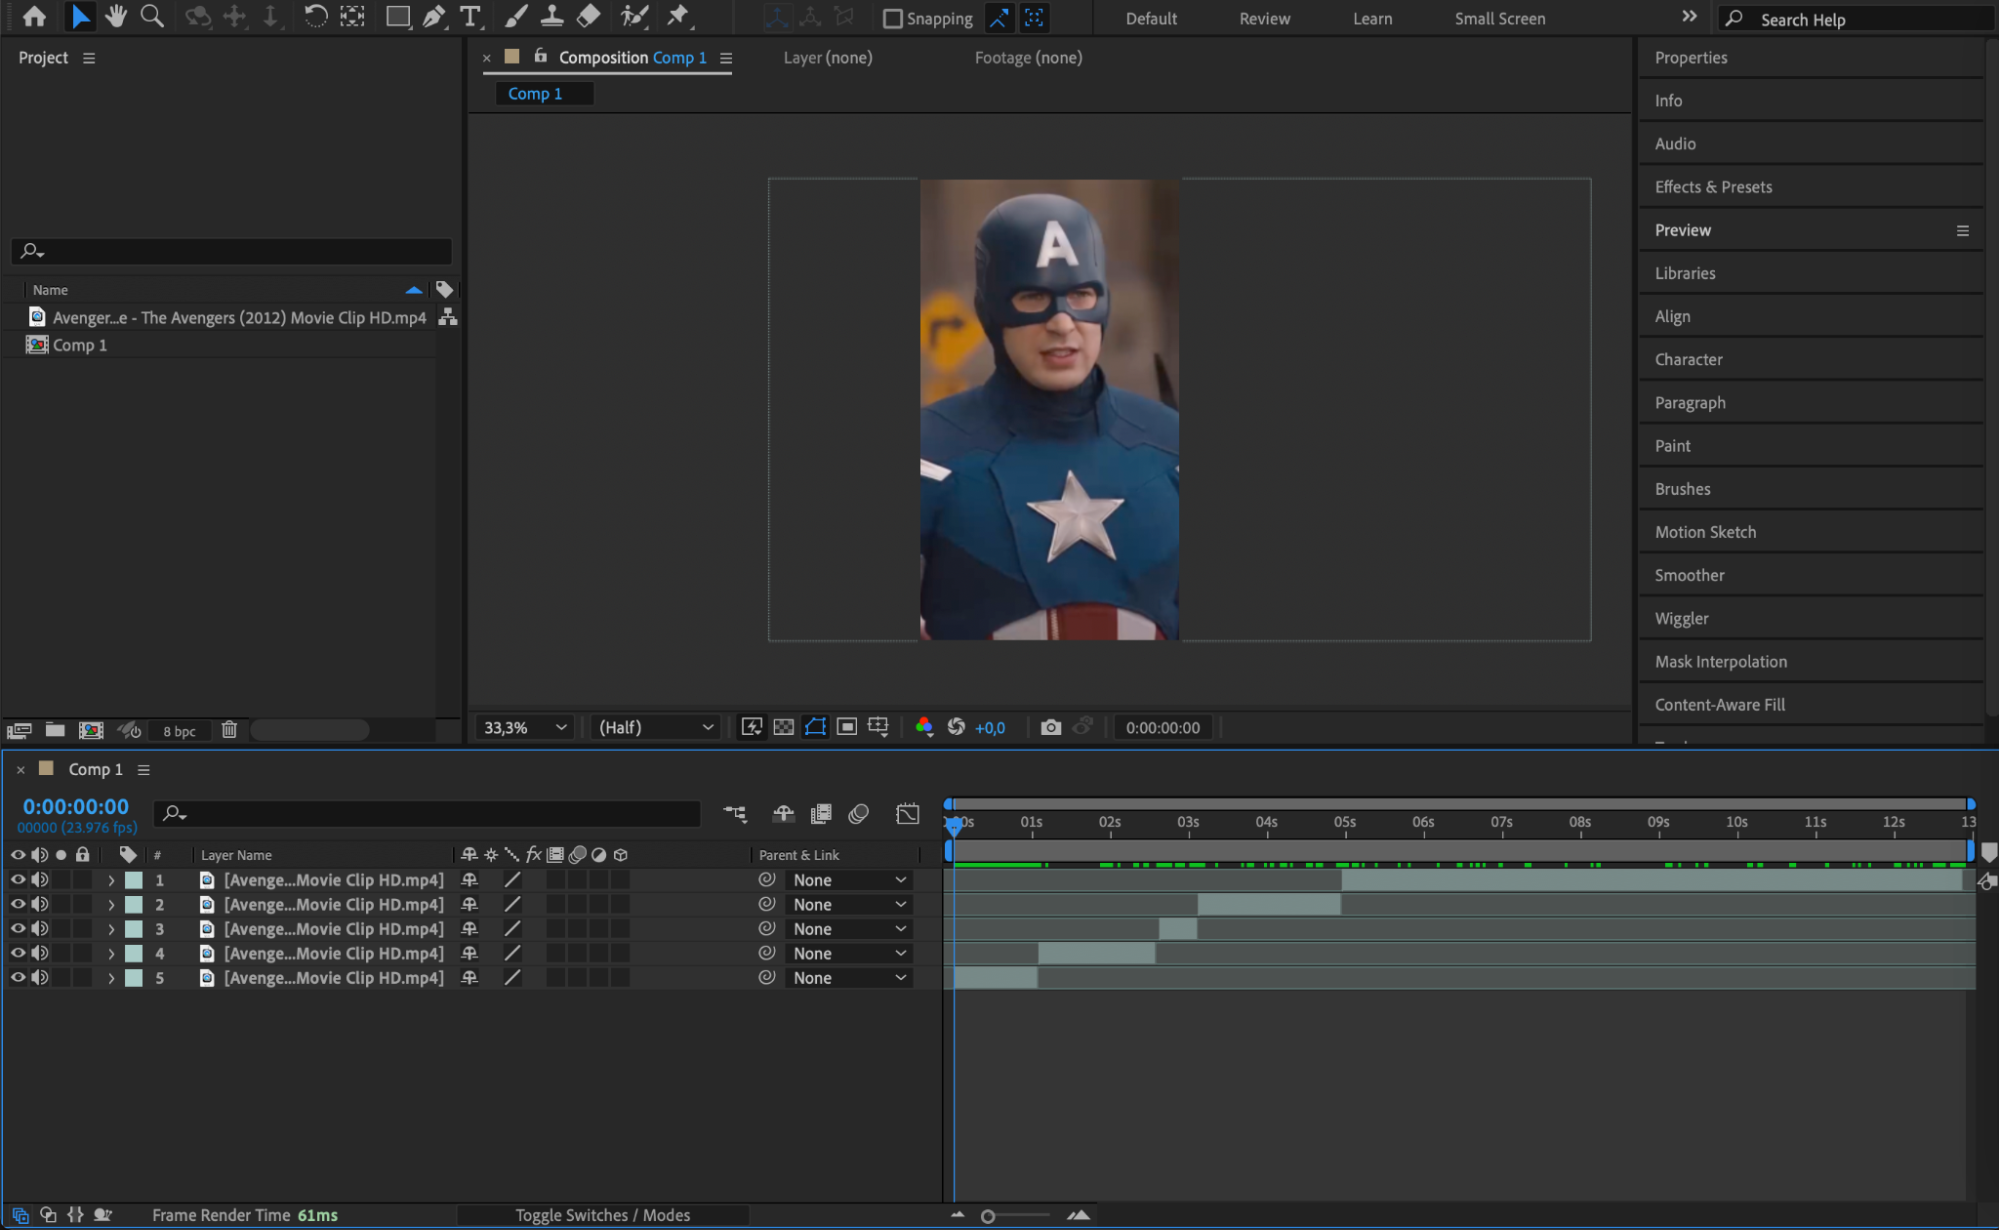Click the timeline zoom slider
Screen dimensions: 1999x1230
(x=988, y=1216)
